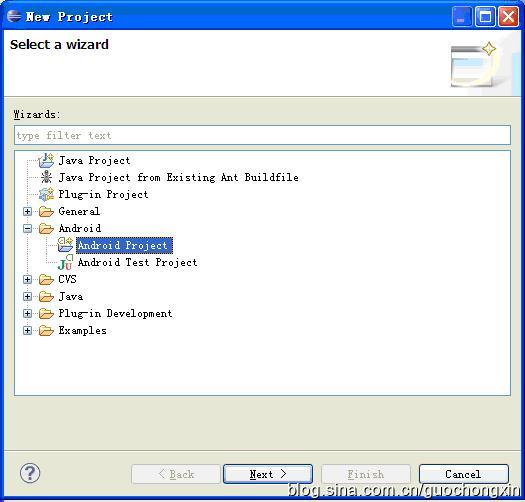
Task: Click the CVS folder icon
Action: pyautogui.click(x=46, y=279)
